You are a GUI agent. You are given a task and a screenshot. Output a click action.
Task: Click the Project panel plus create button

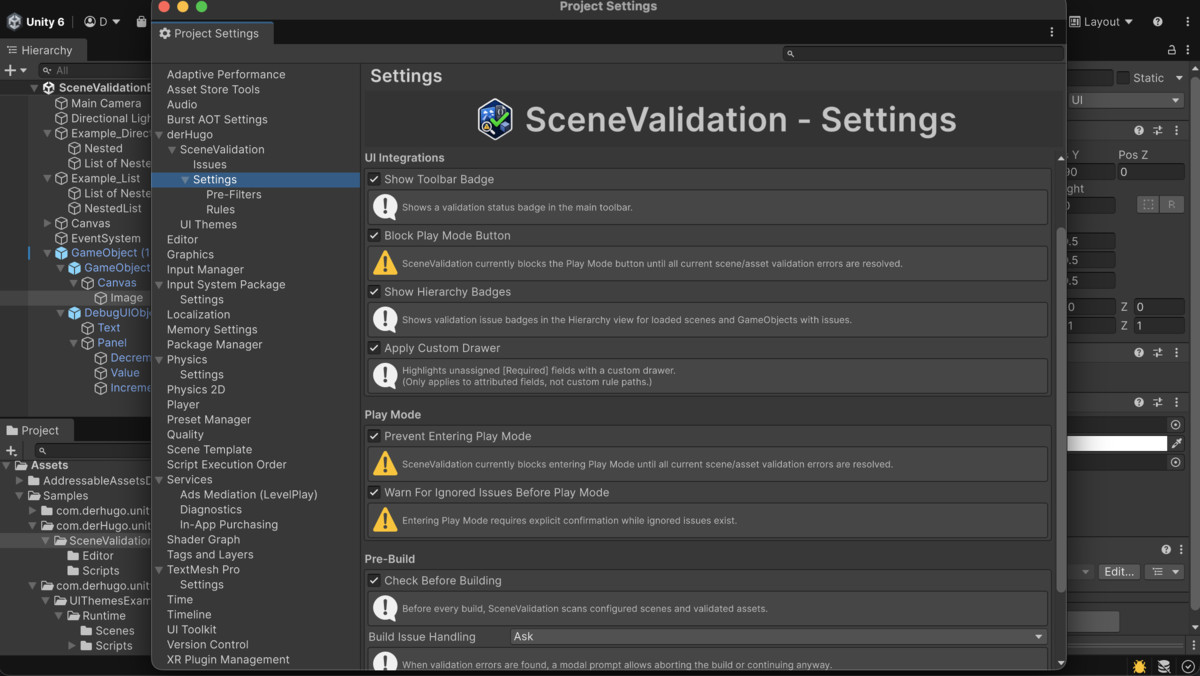click(11, 451)
